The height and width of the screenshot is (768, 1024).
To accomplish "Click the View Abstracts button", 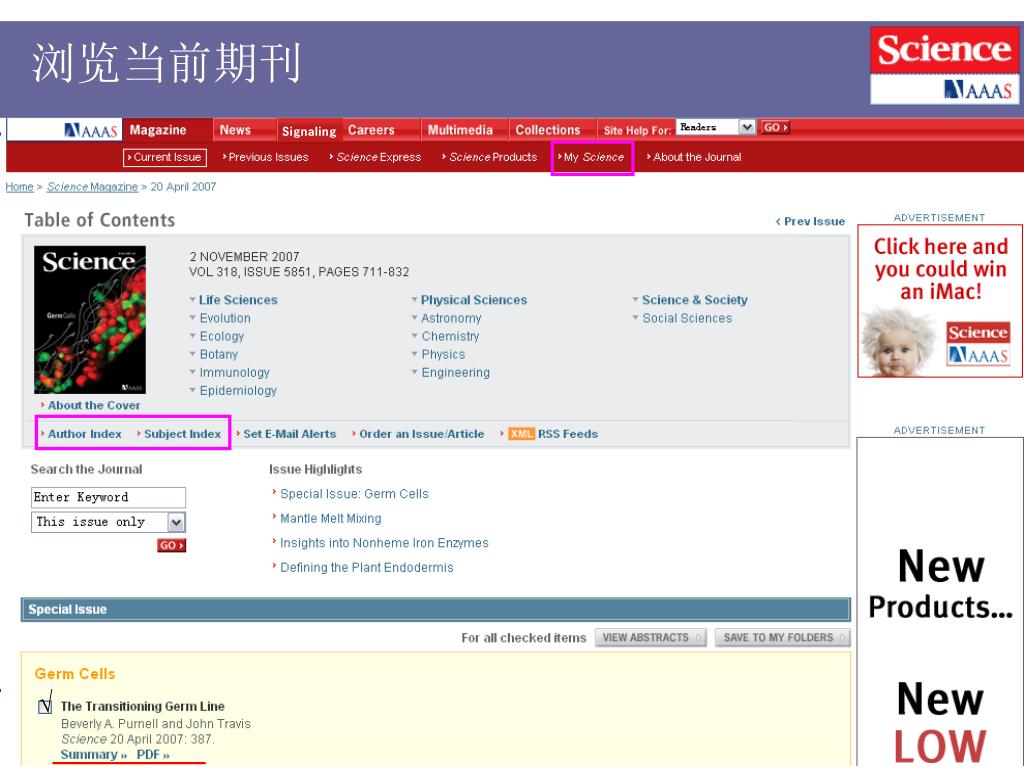I will pyautogui.click(x=650, y=637).
